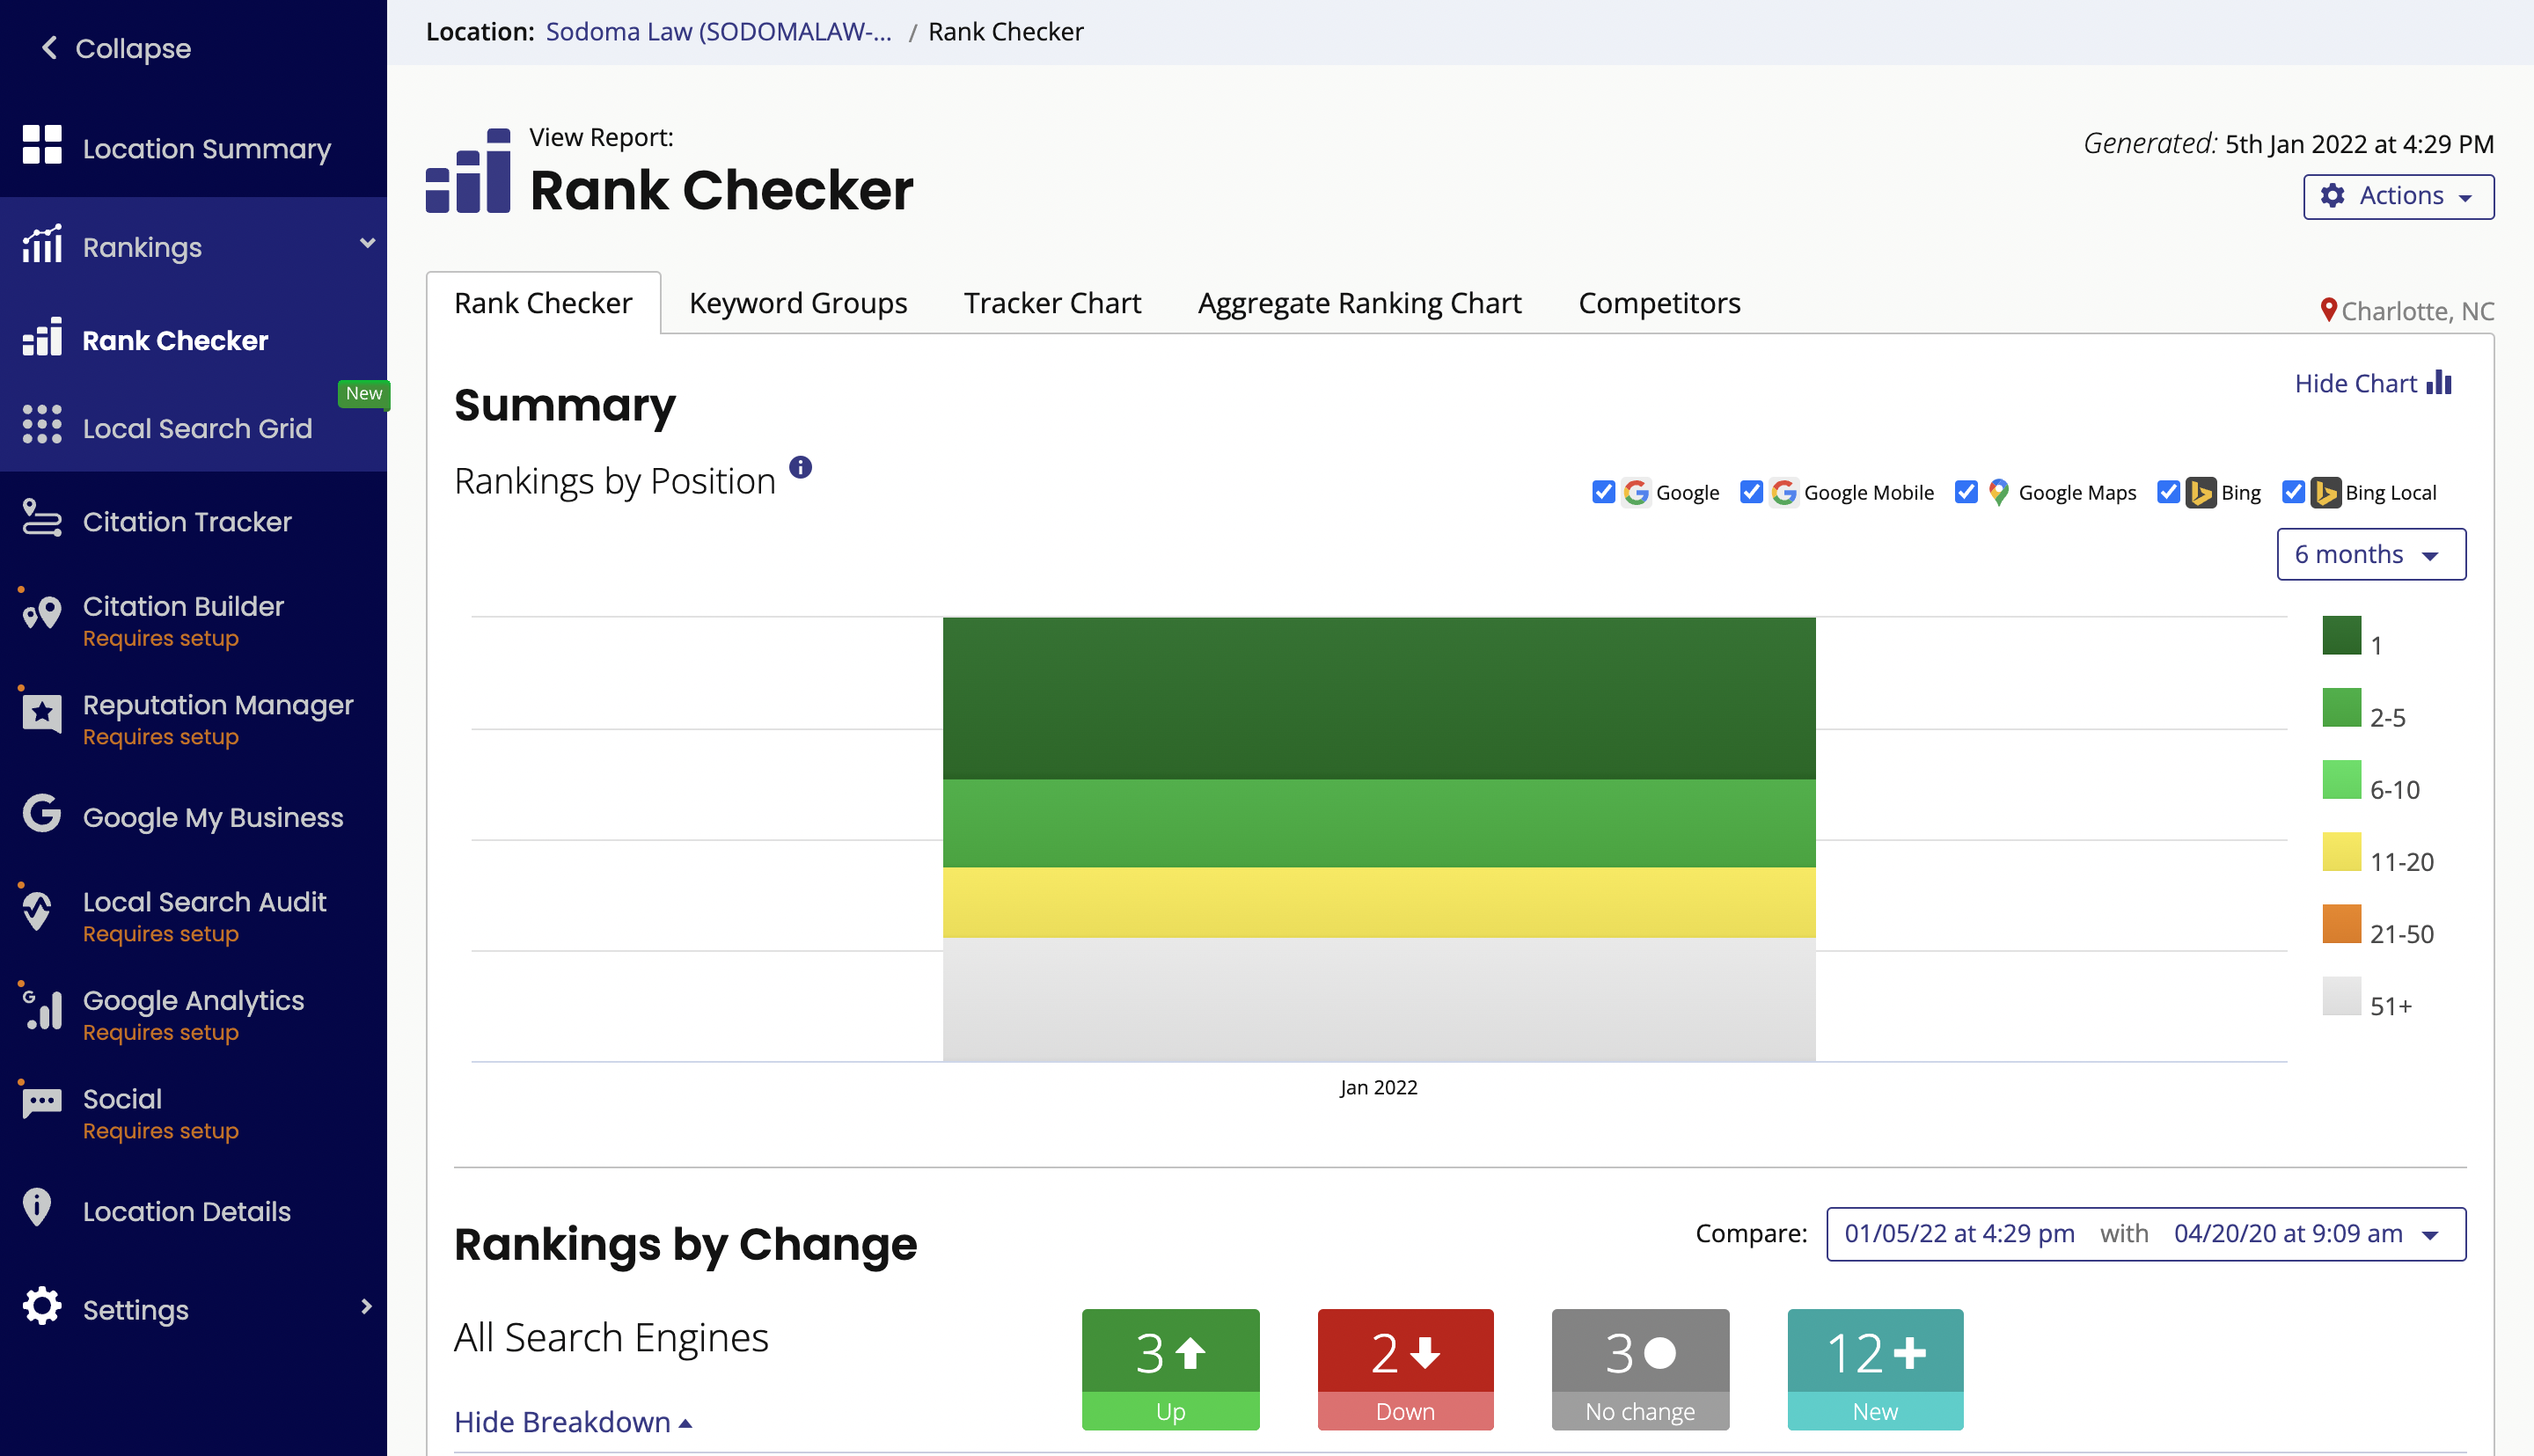Click the Bing Local logo icon
This screenshot has width=2534, height=1456.
click(x=2325, y=492)
